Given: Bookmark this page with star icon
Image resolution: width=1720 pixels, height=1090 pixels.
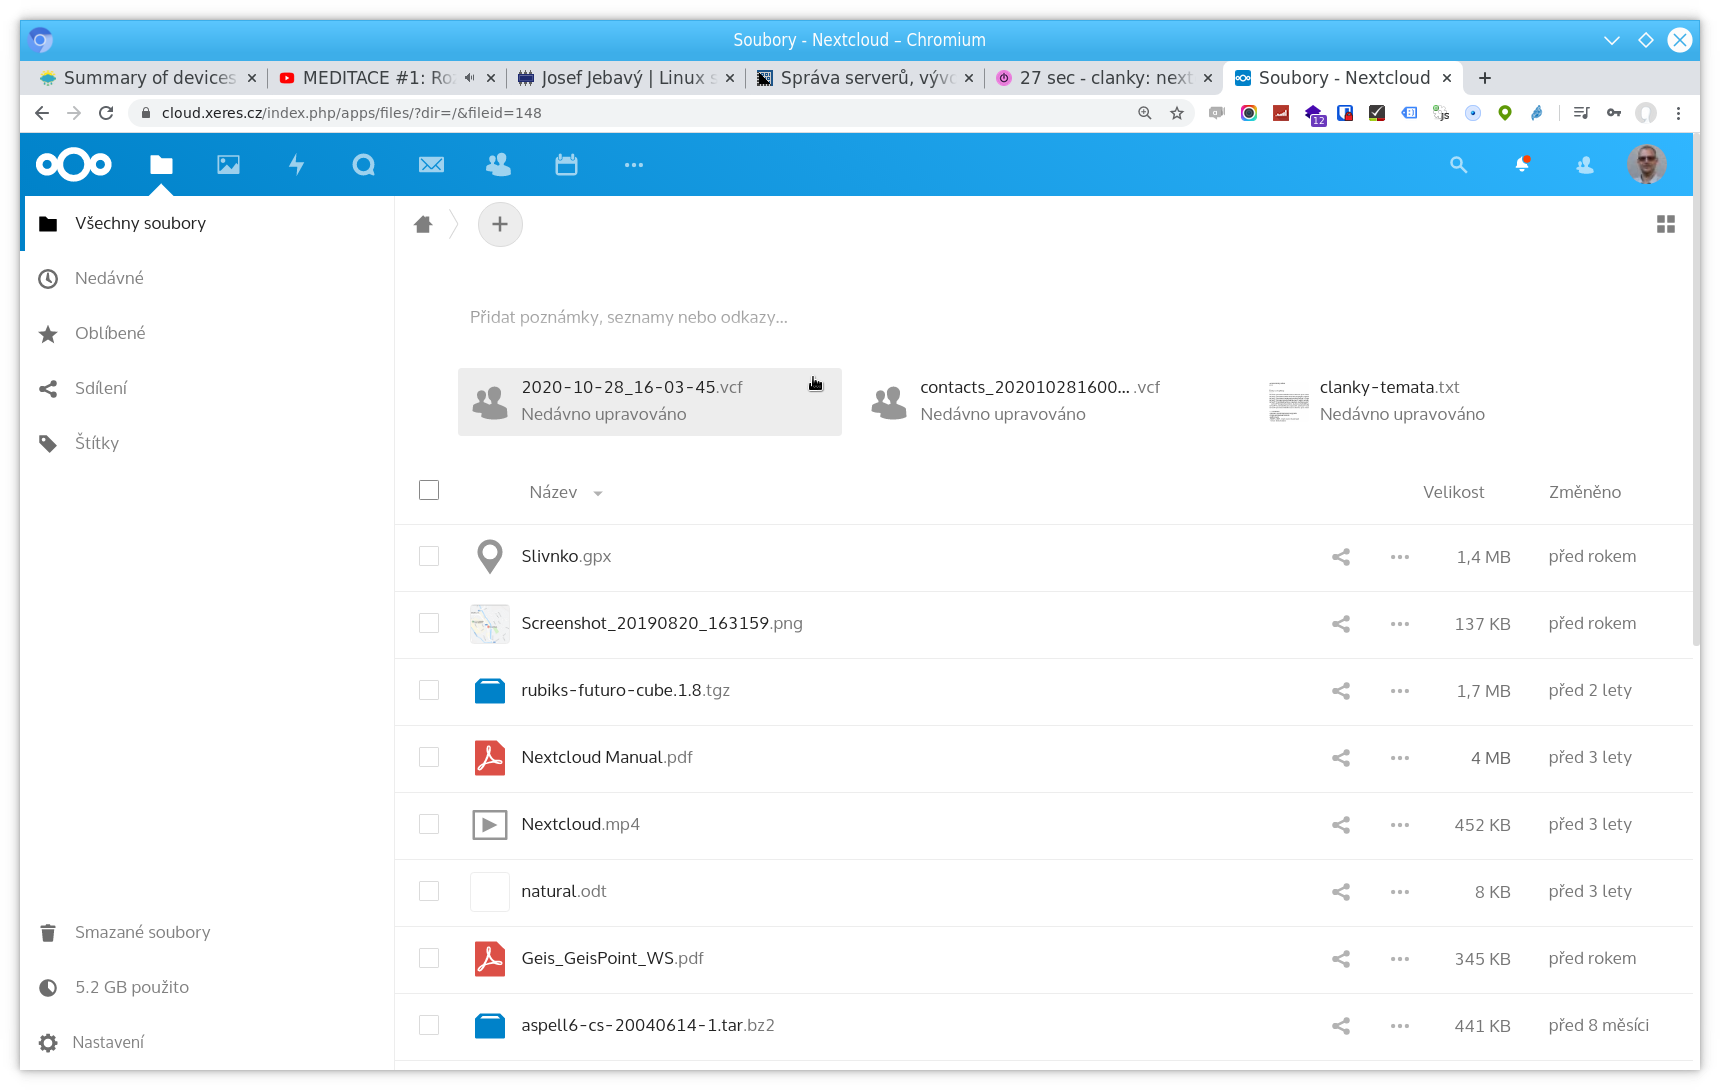Looking at the screenshot, I should [1177, 113].
